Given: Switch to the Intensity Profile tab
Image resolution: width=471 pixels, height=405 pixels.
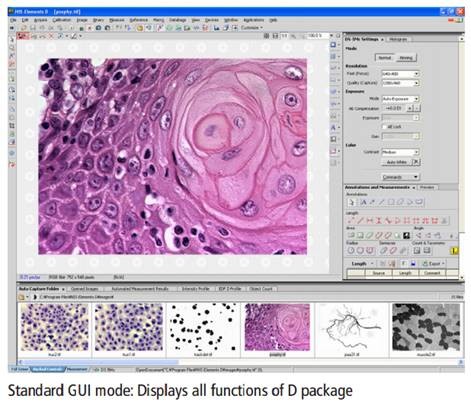Looking at the screenshot, I should pyautogui.click(x=195, y=289).
